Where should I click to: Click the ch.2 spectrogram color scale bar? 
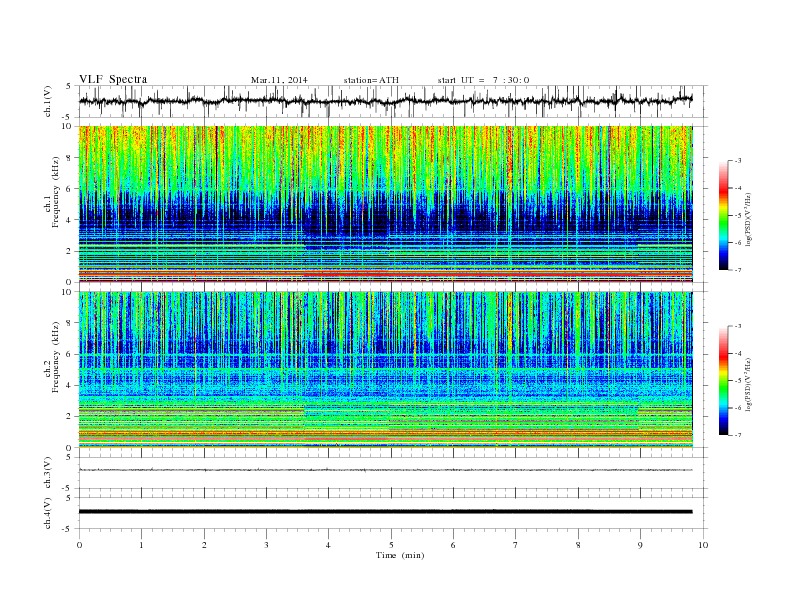coord(724,381)
